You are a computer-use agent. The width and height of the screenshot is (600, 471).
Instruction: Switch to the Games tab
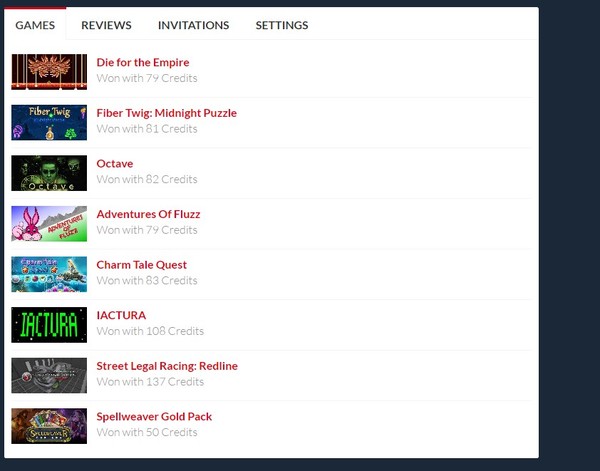tap(35, 25)
